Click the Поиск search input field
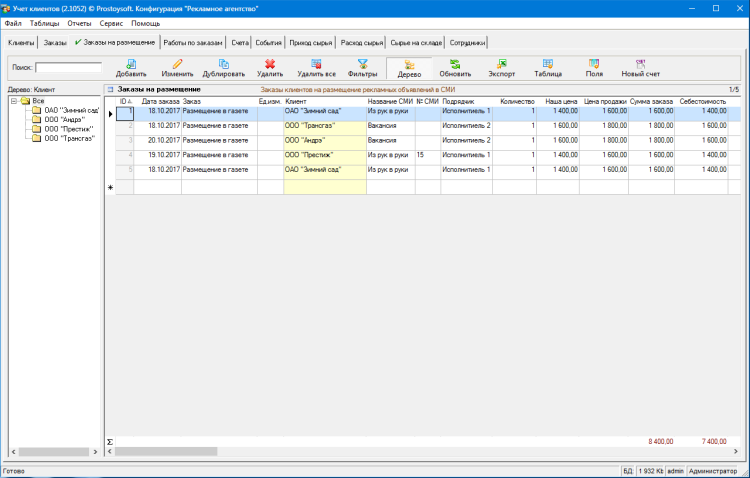The width and height of the screenshot is (750, 478). [x=68, y=68]
